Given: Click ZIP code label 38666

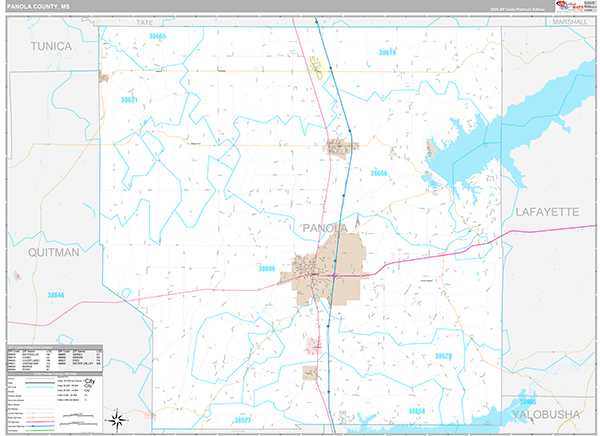Looking at the screenshot, I should (x=378, y=173).
